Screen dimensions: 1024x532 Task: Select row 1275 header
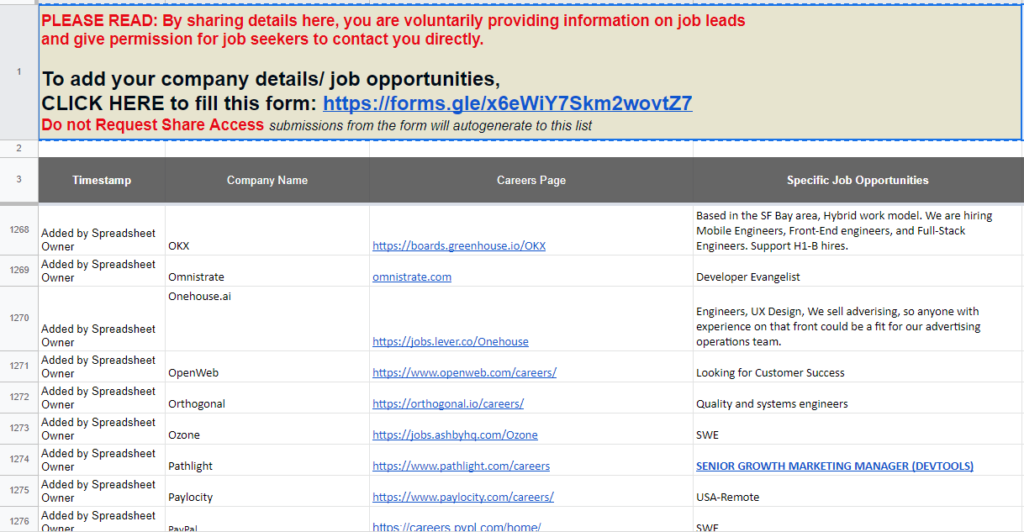pyautogui.click(x=19, y=490)
